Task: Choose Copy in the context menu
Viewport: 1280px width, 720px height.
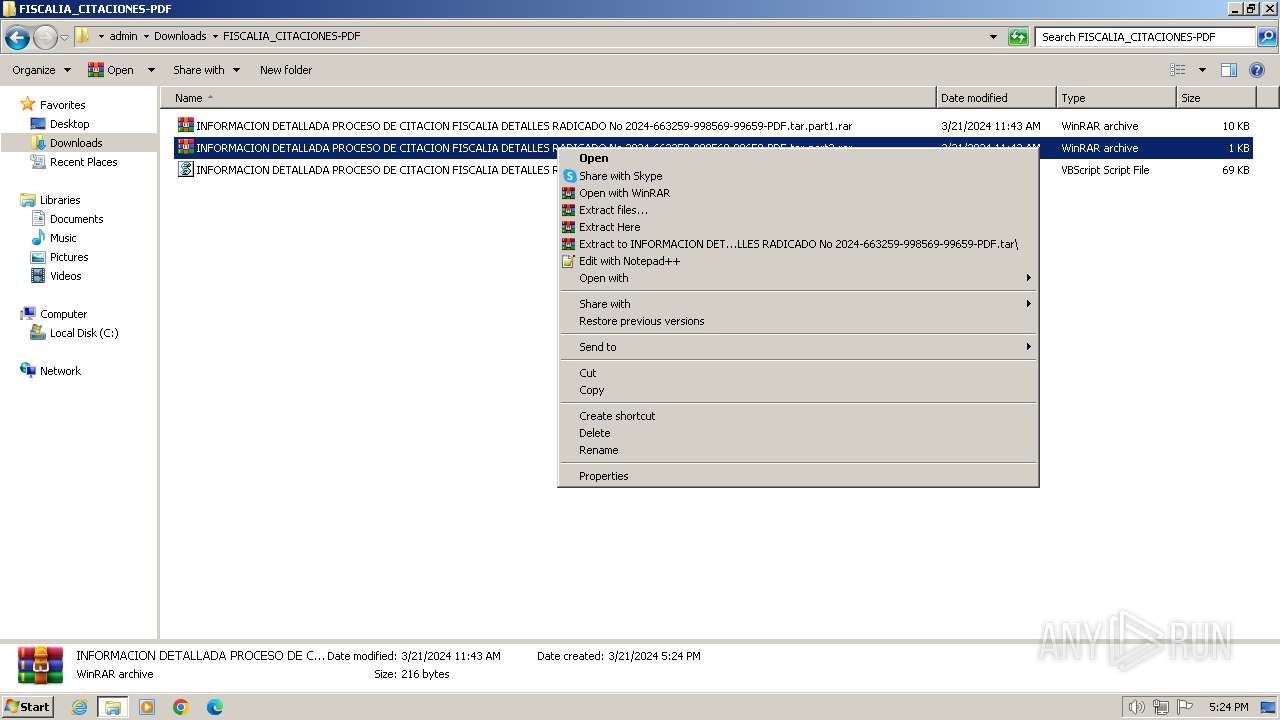Action: coord(798,390)
